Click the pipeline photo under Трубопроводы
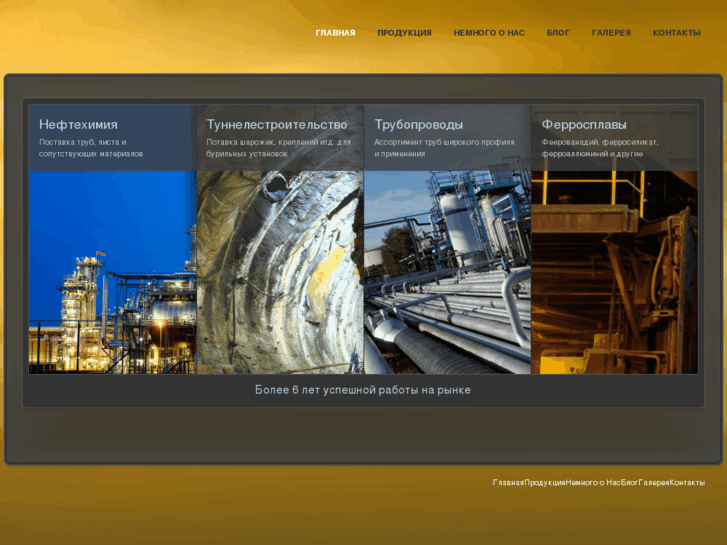Viewport: 727px width, 545px height. (447, 272)
